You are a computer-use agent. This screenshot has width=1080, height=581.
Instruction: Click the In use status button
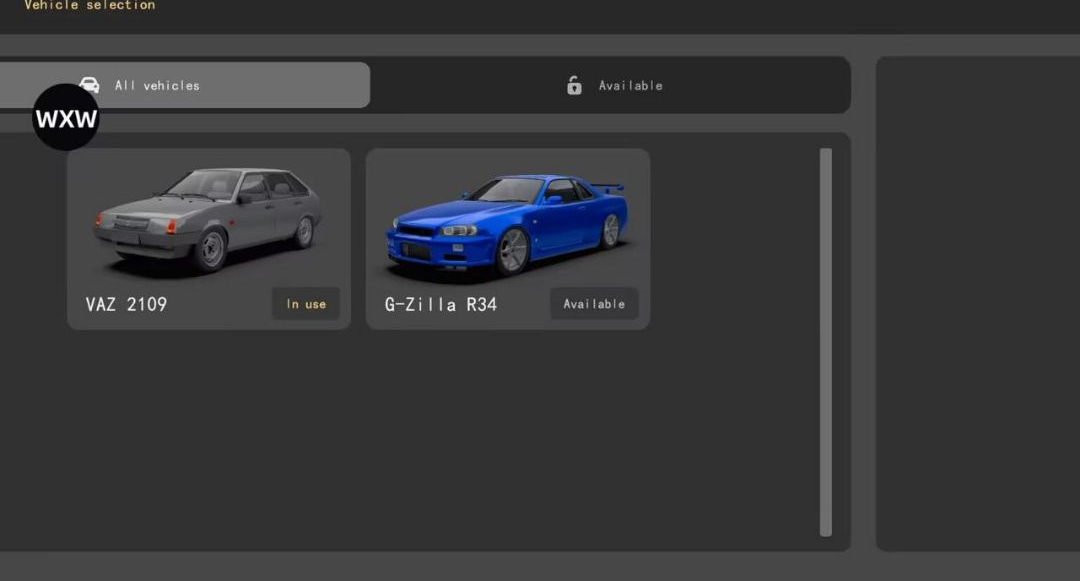(306, 304)
